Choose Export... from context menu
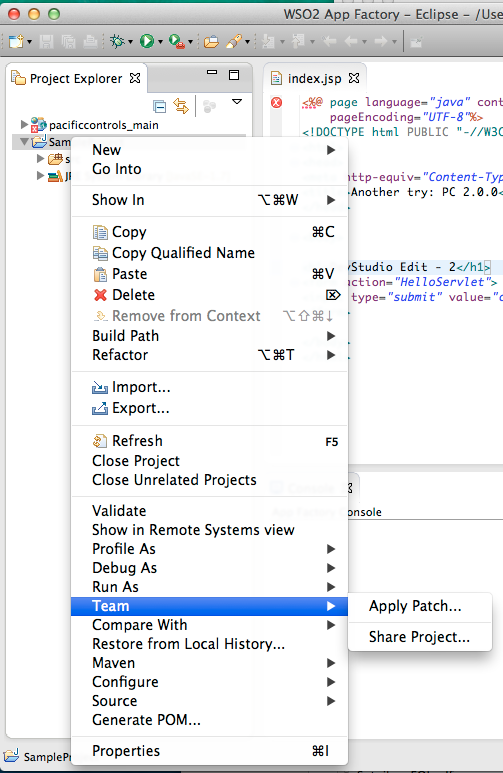 (x=209, y=408)
